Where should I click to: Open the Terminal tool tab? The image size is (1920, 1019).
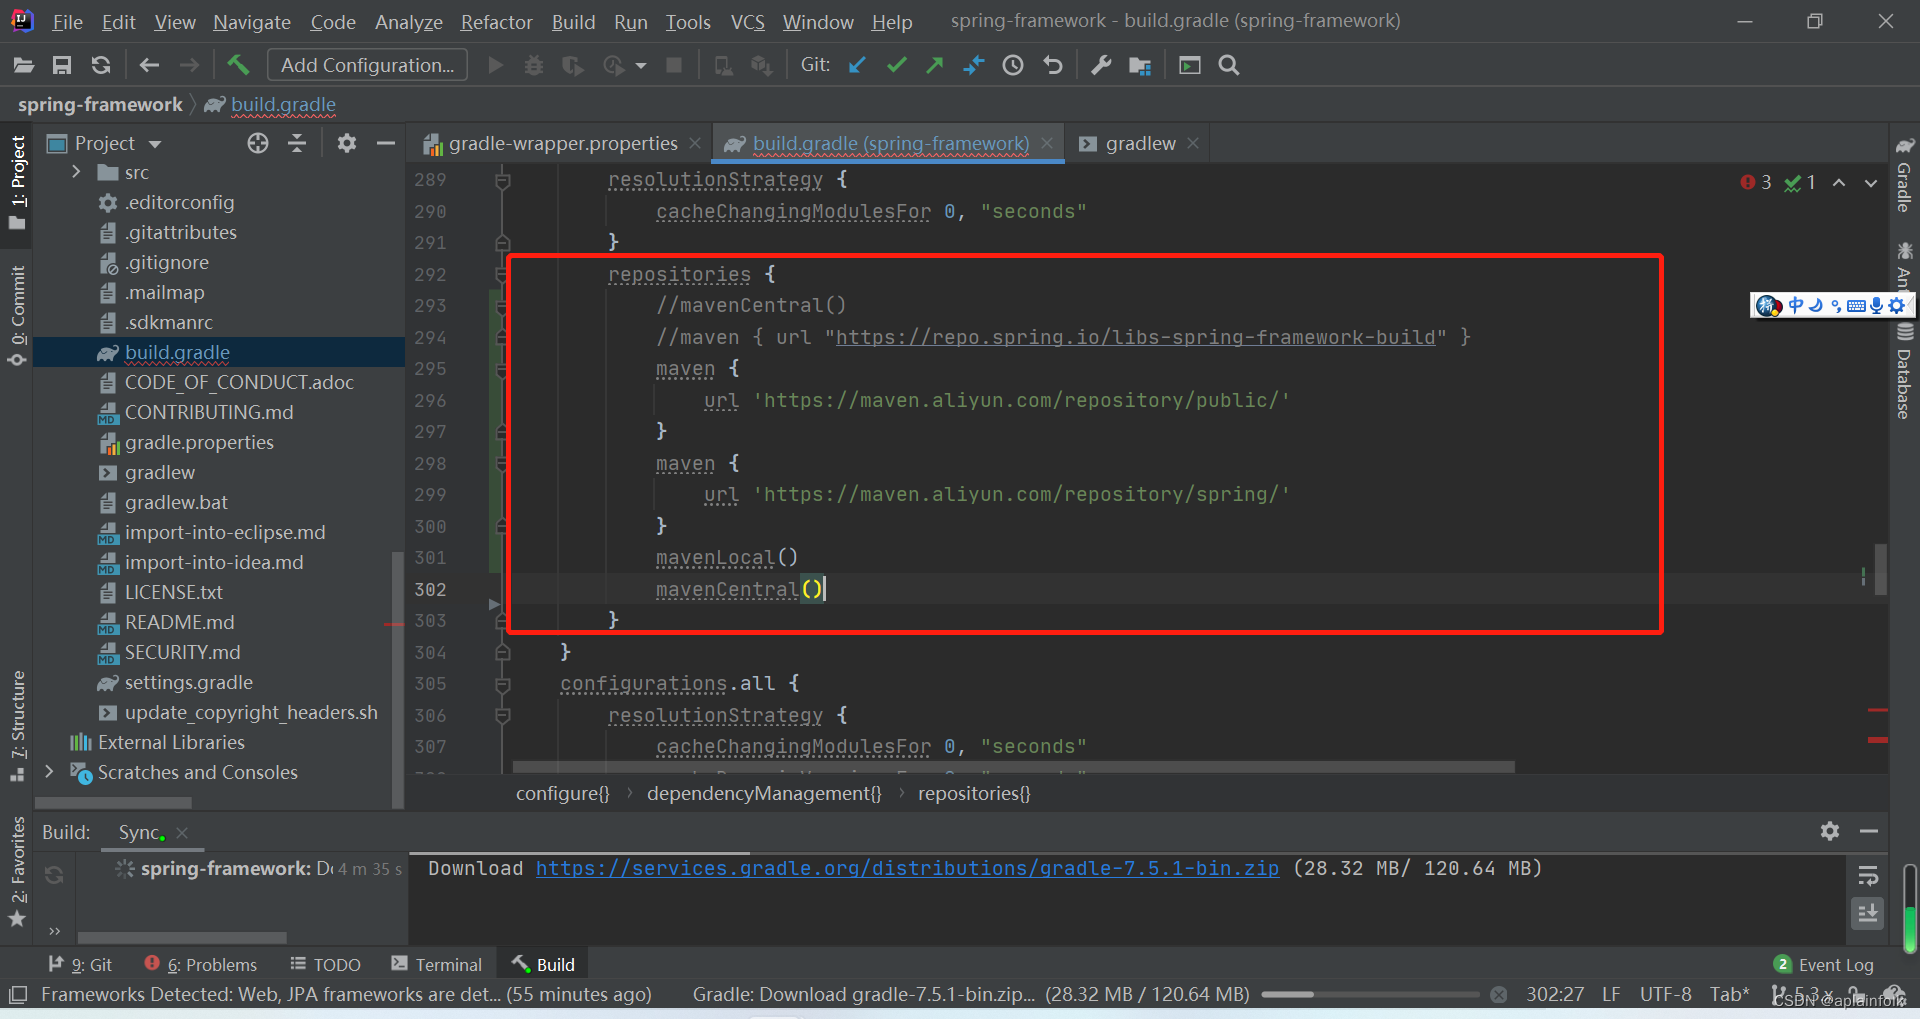click(437, 964)
